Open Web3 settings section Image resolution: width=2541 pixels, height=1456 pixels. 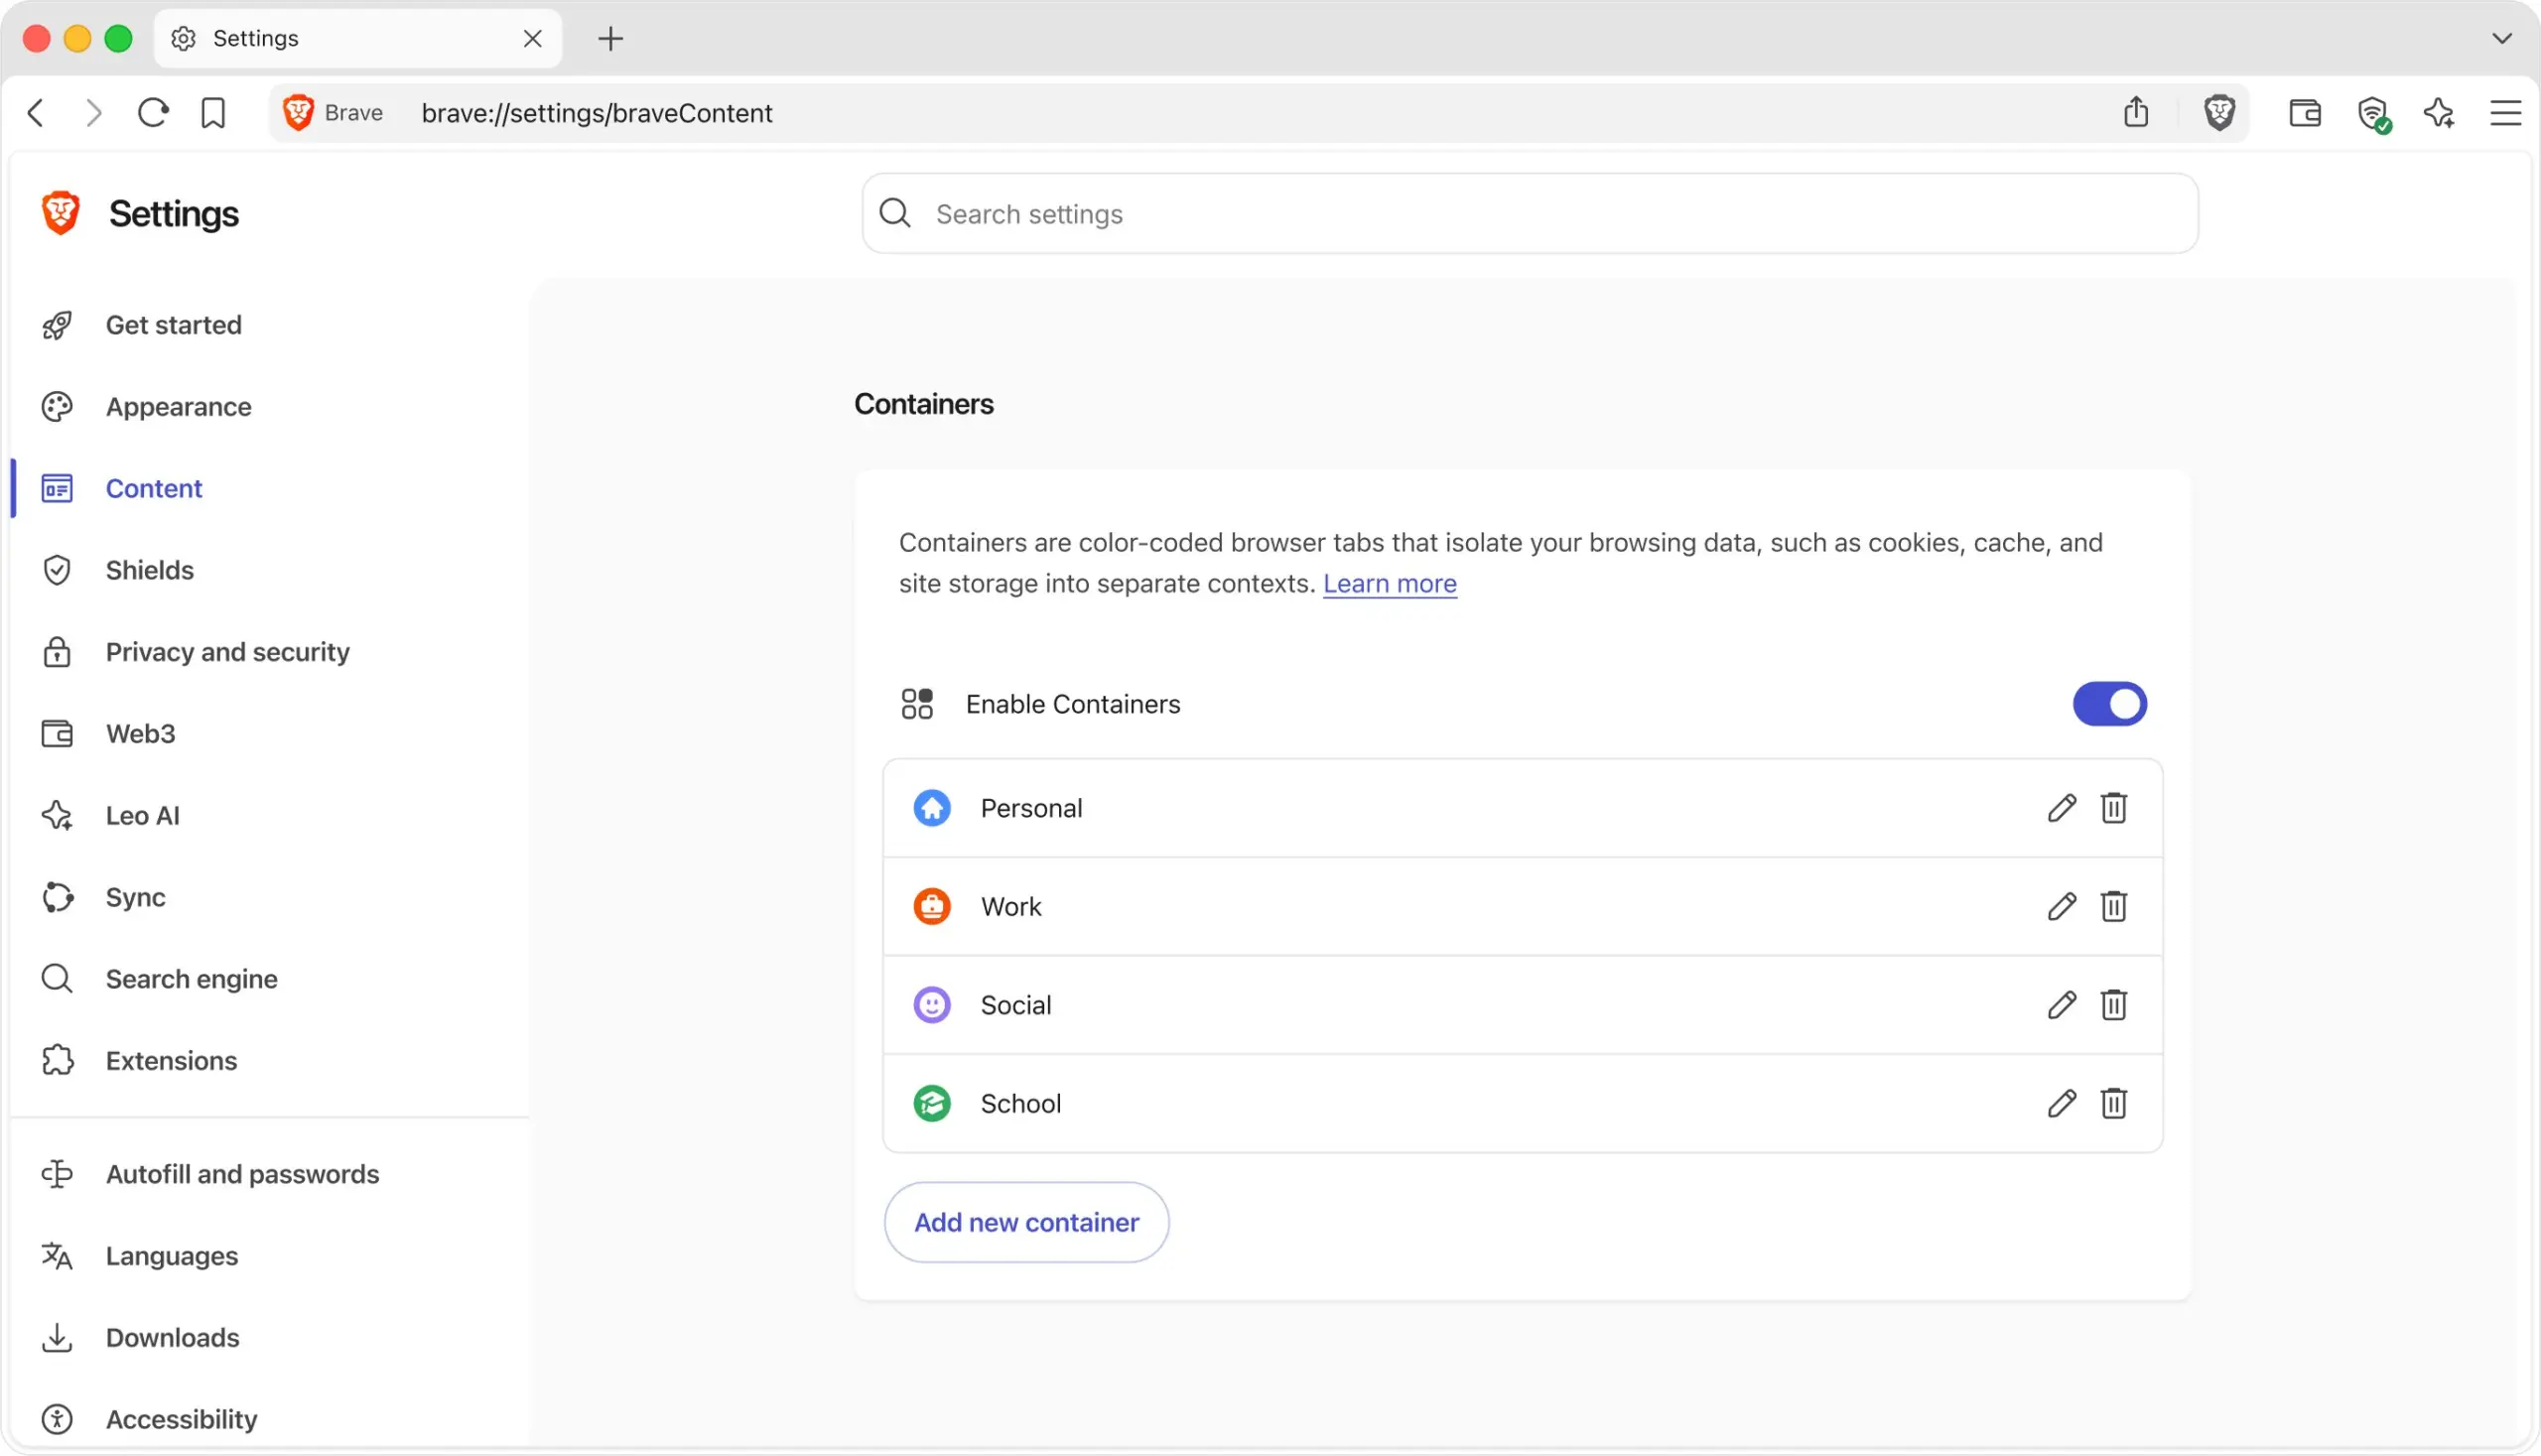point(140,734)
